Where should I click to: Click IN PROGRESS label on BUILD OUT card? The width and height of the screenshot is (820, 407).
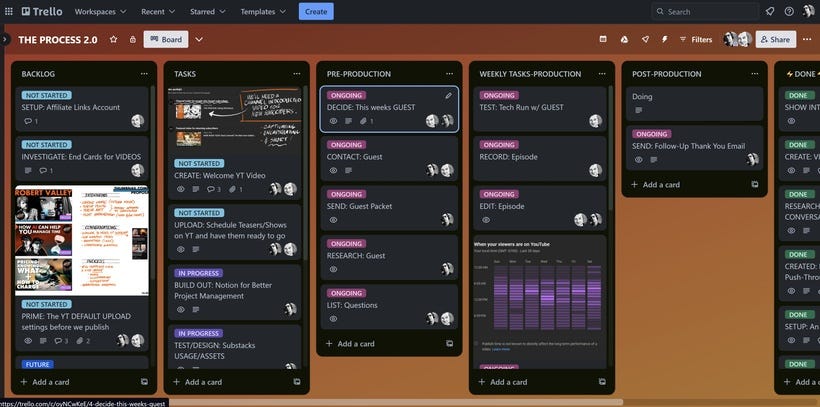pos(198,273)
